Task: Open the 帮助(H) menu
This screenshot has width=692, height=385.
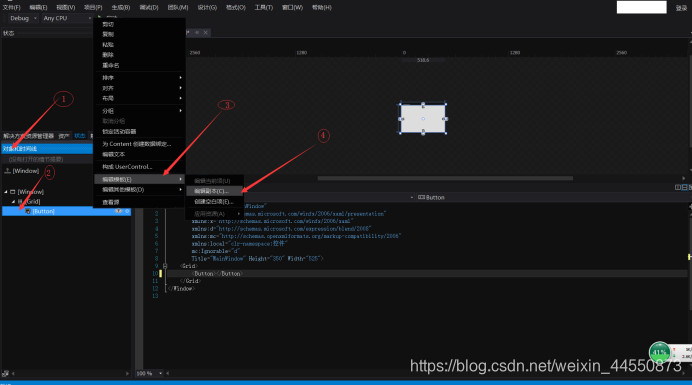Action: click(x=321, y=8)
